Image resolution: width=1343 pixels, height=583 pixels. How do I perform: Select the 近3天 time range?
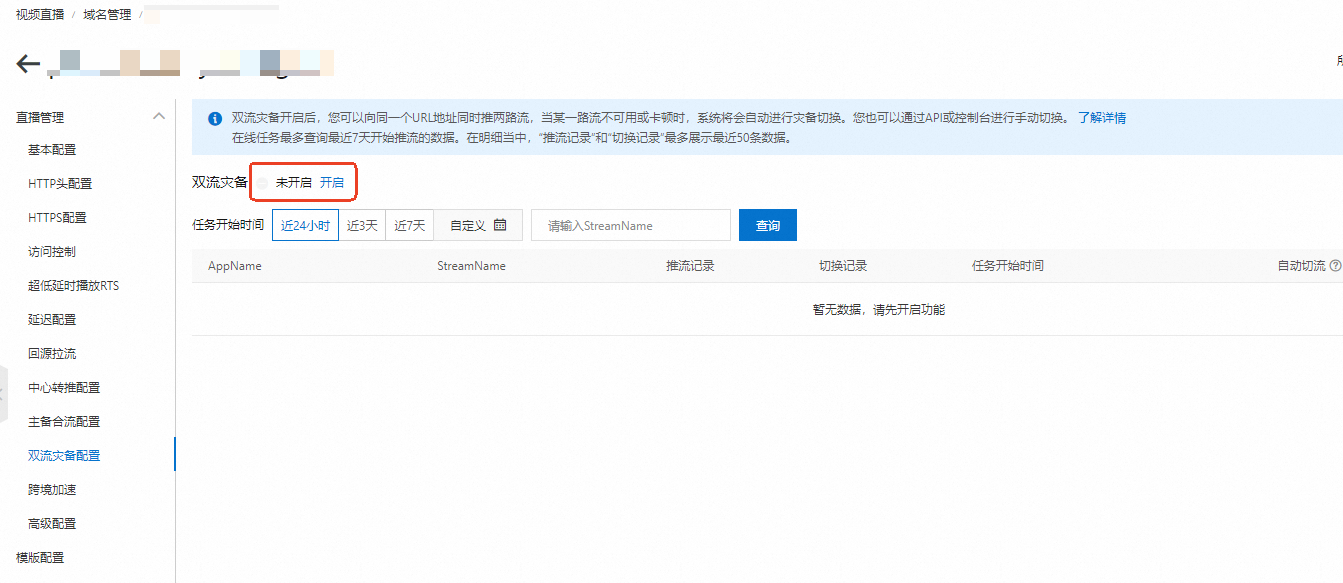click(x=362, y=225)
